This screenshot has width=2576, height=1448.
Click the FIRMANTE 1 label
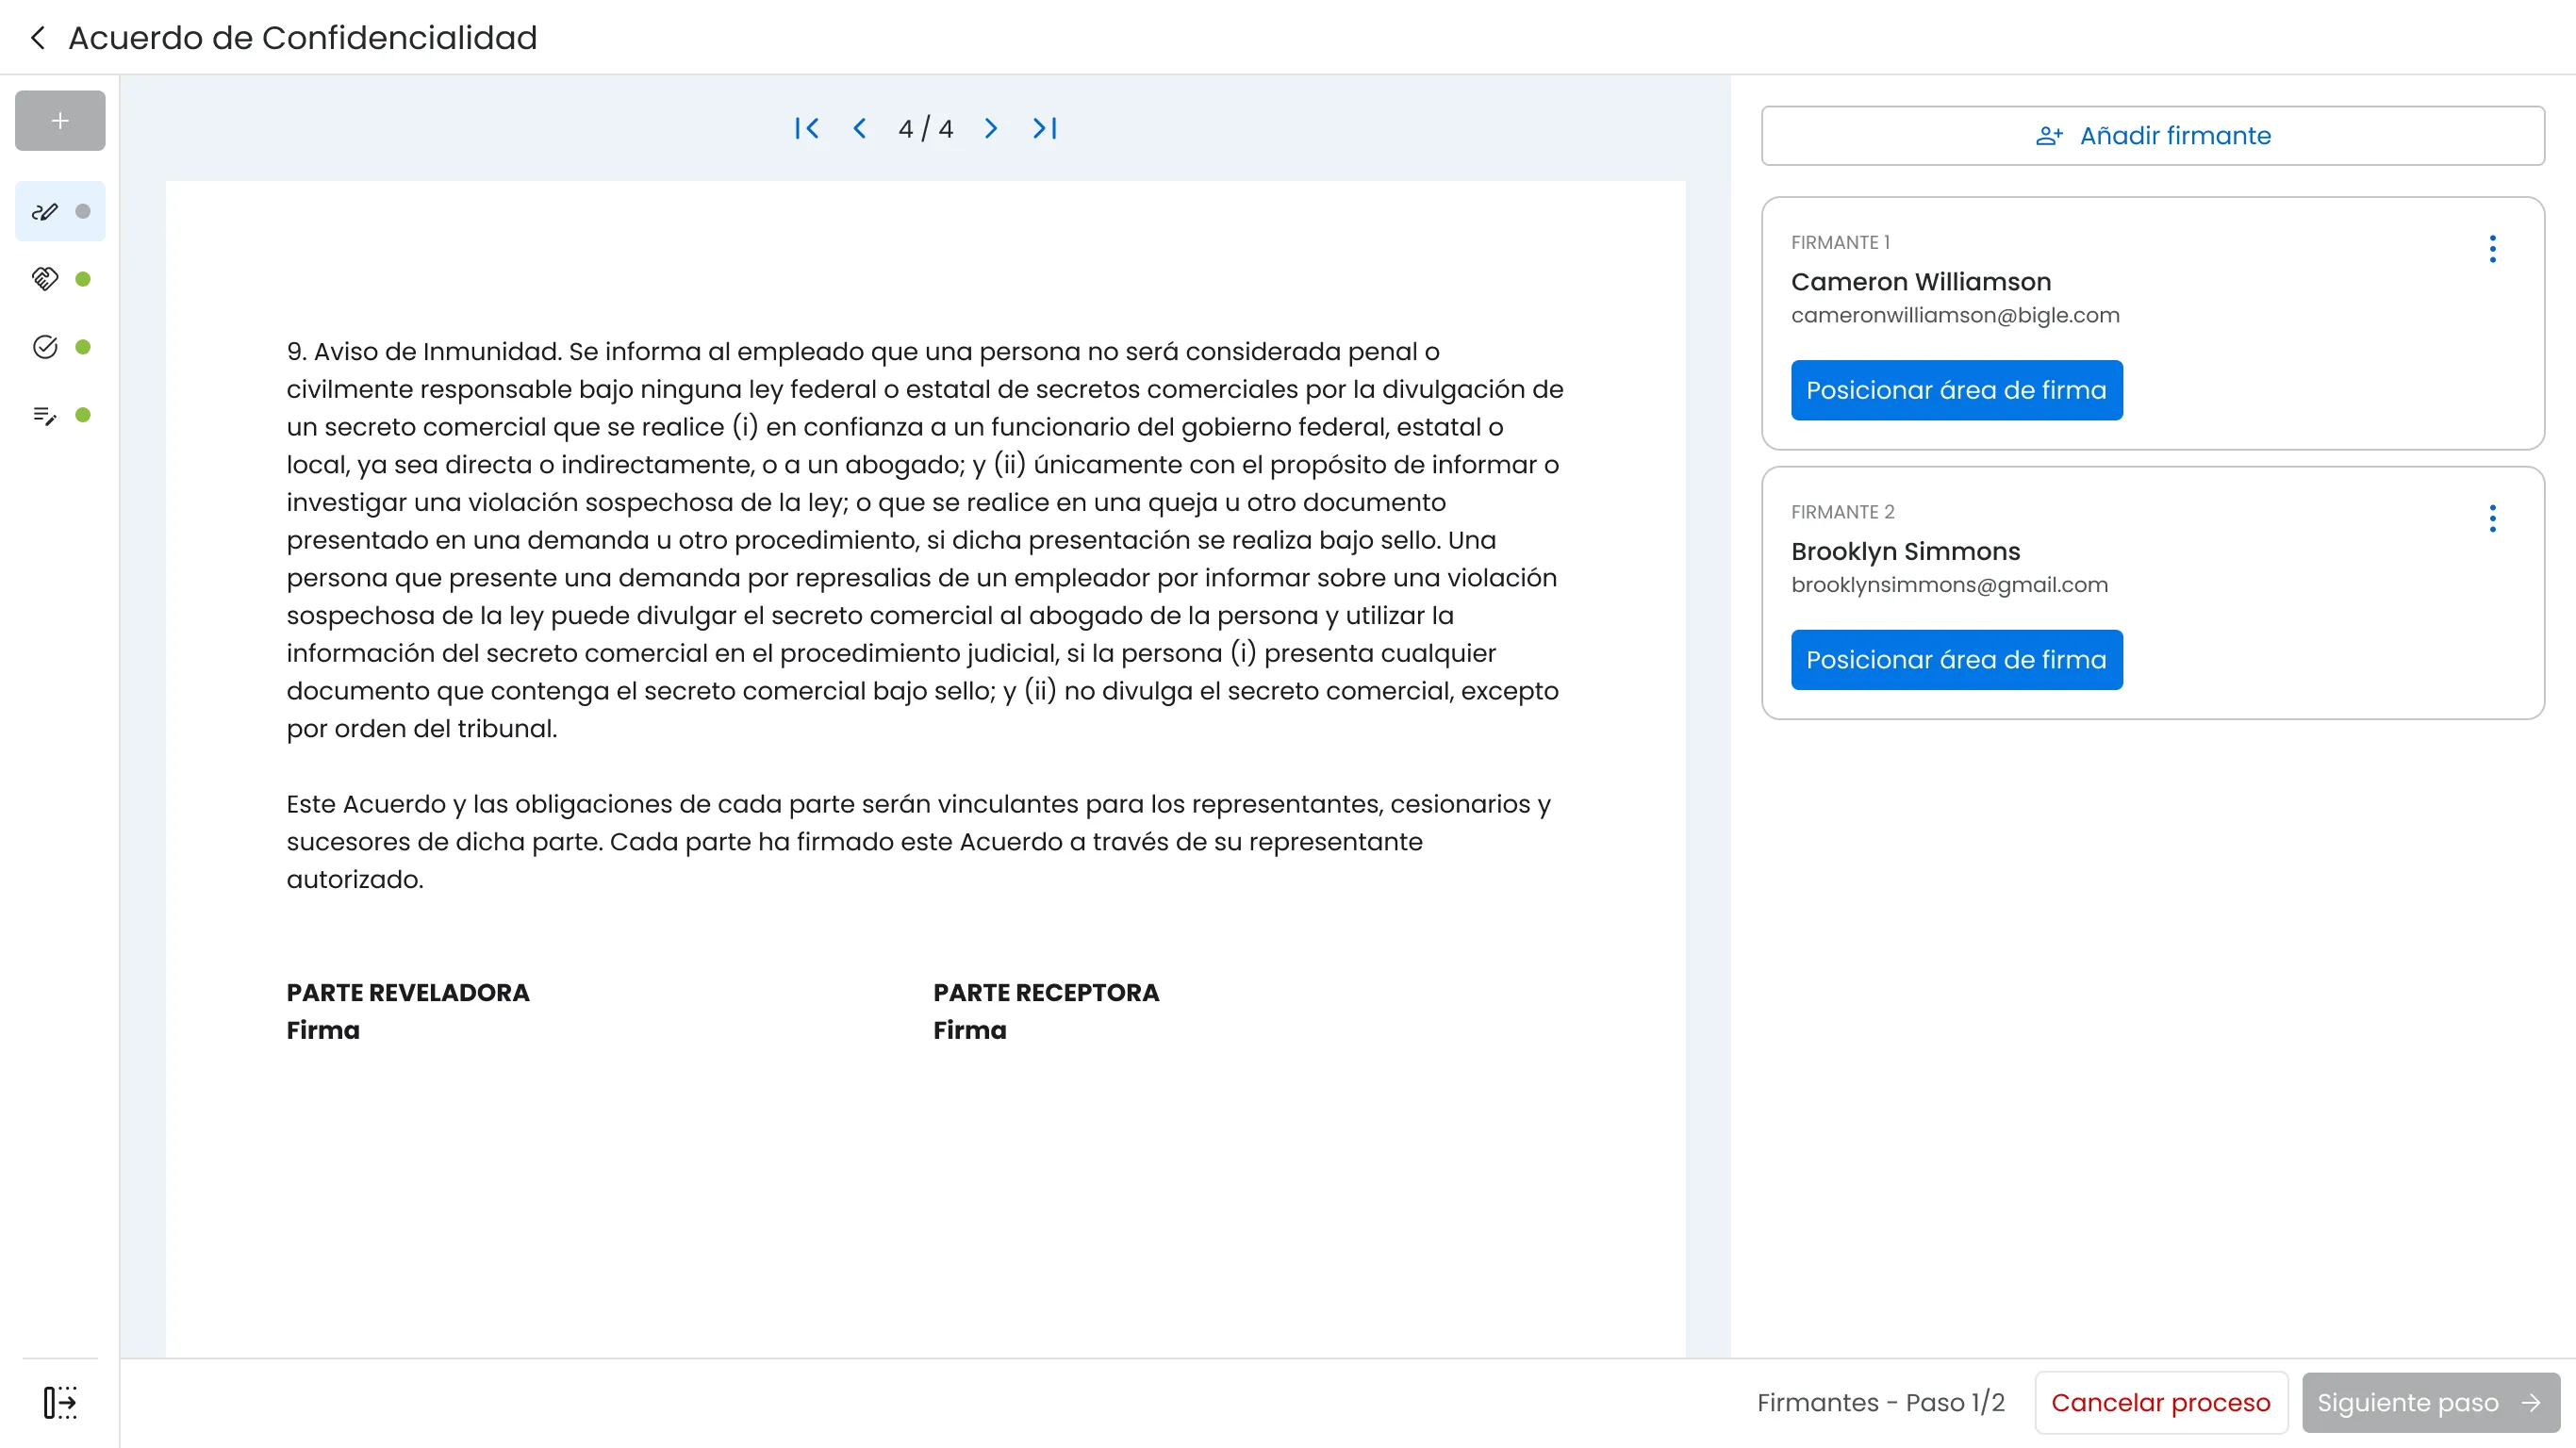click(x=1840, y=243)
